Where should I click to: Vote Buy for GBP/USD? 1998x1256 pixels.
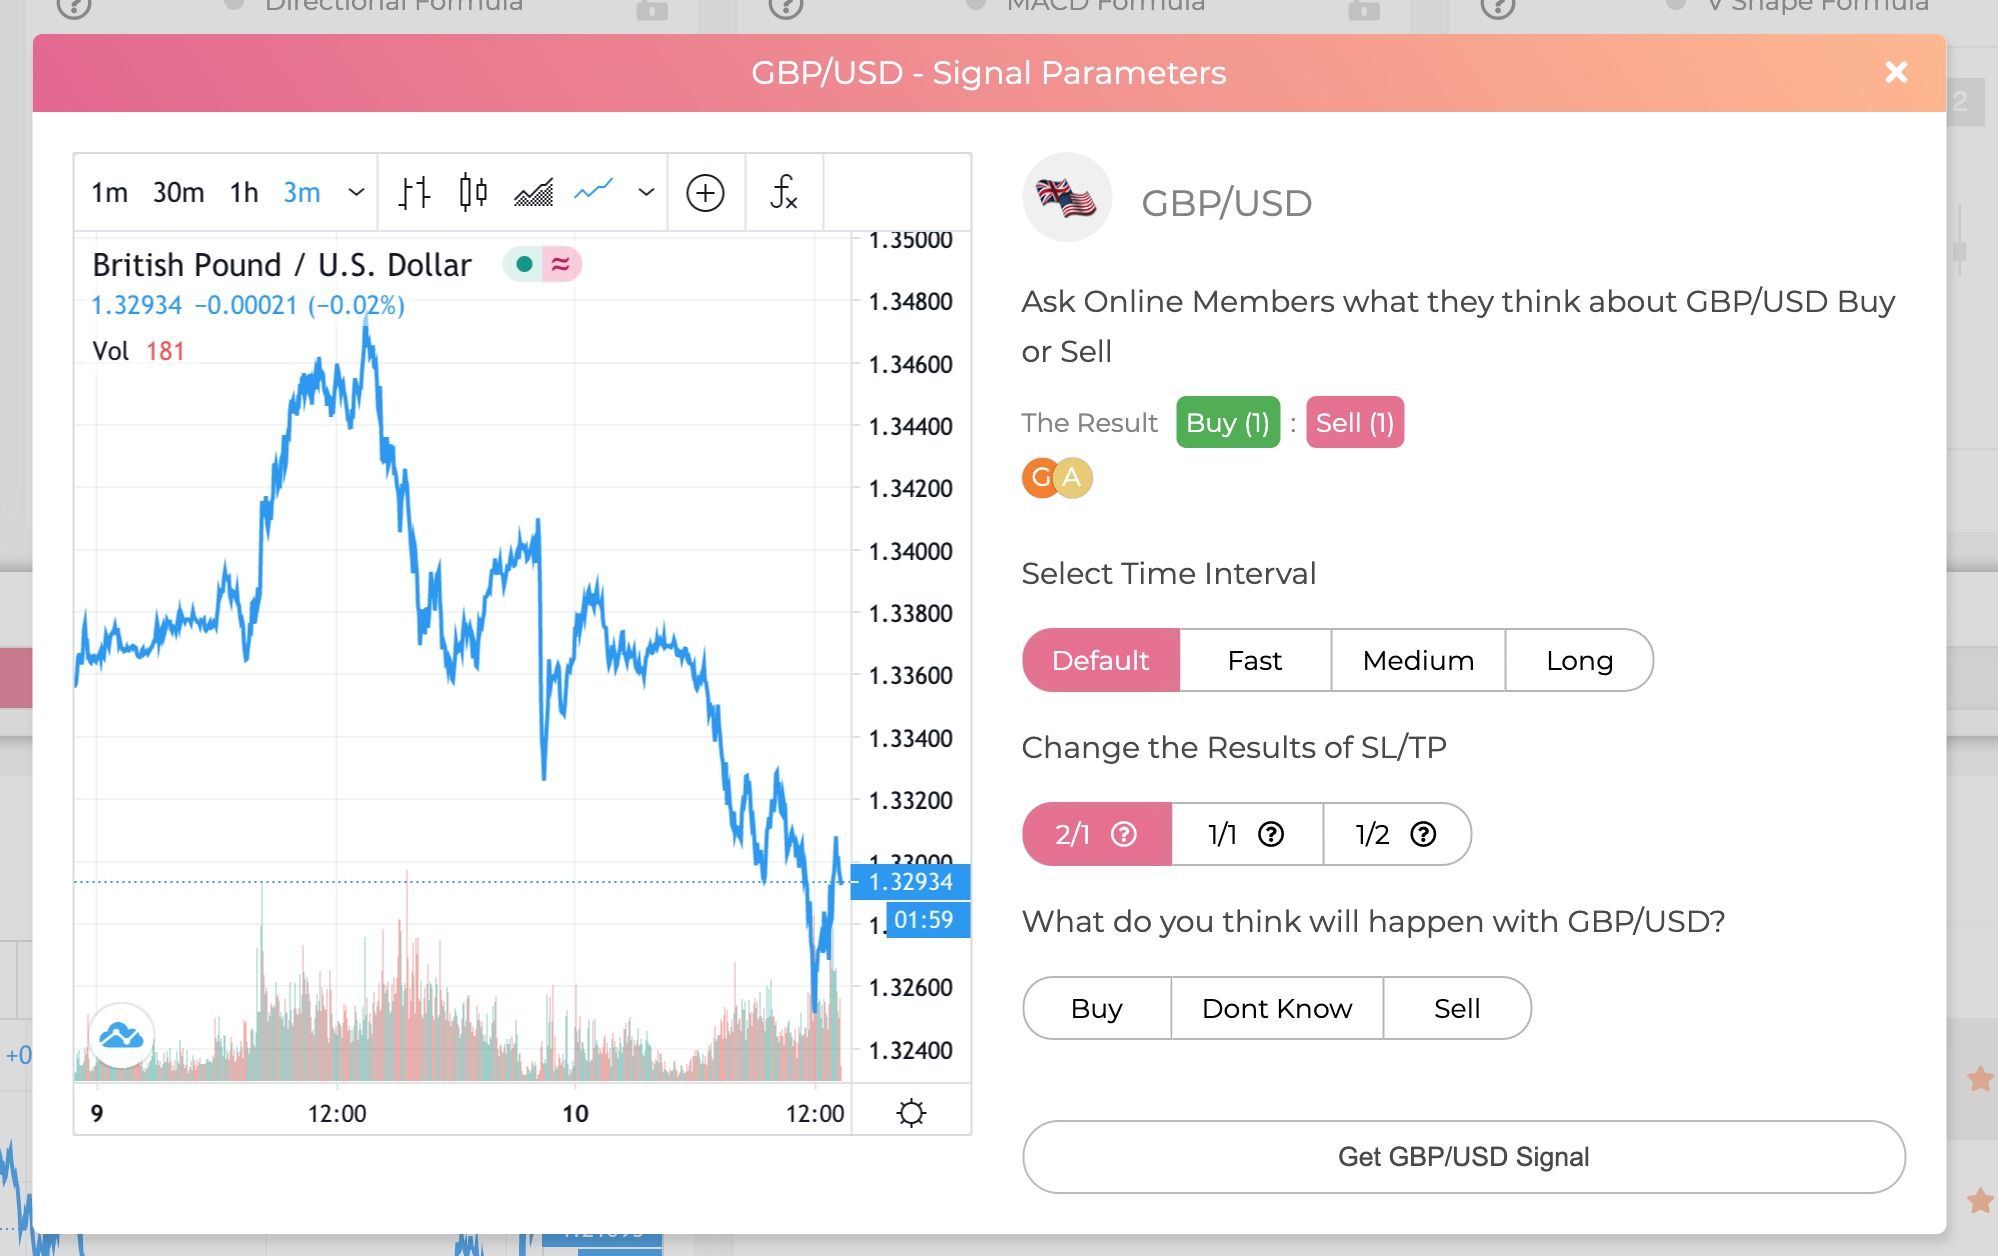(1096, 1008)
